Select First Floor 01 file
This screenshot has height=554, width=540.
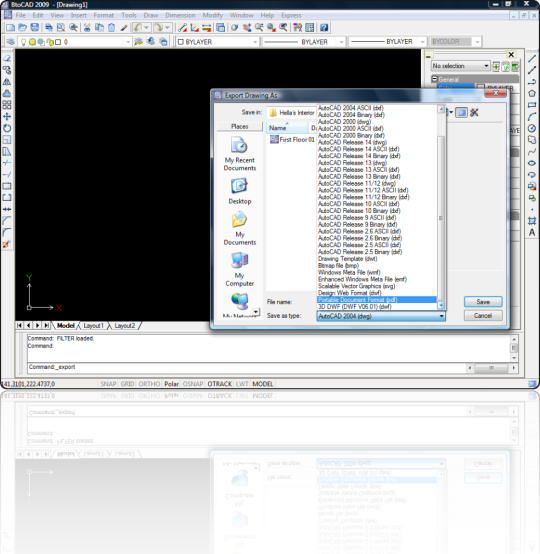pyautogui.click(x=292, y=140)
